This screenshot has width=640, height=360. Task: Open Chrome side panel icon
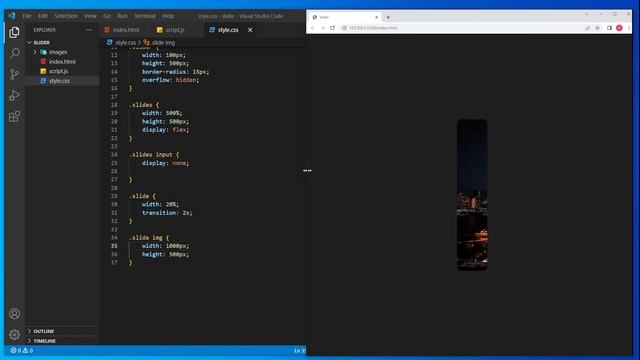609,28
